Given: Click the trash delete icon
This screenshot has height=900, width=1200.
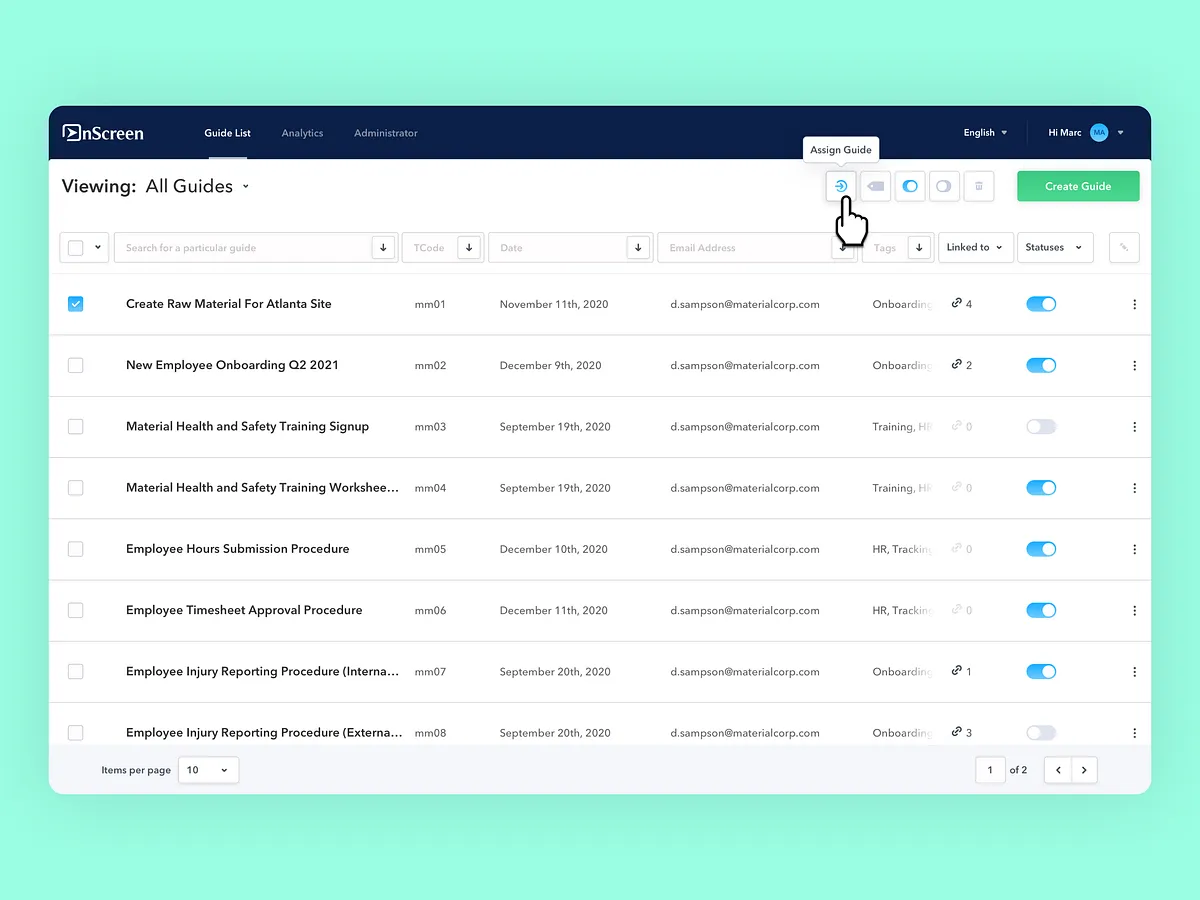Looking at the screenshot, I should (x=978, y=186).
